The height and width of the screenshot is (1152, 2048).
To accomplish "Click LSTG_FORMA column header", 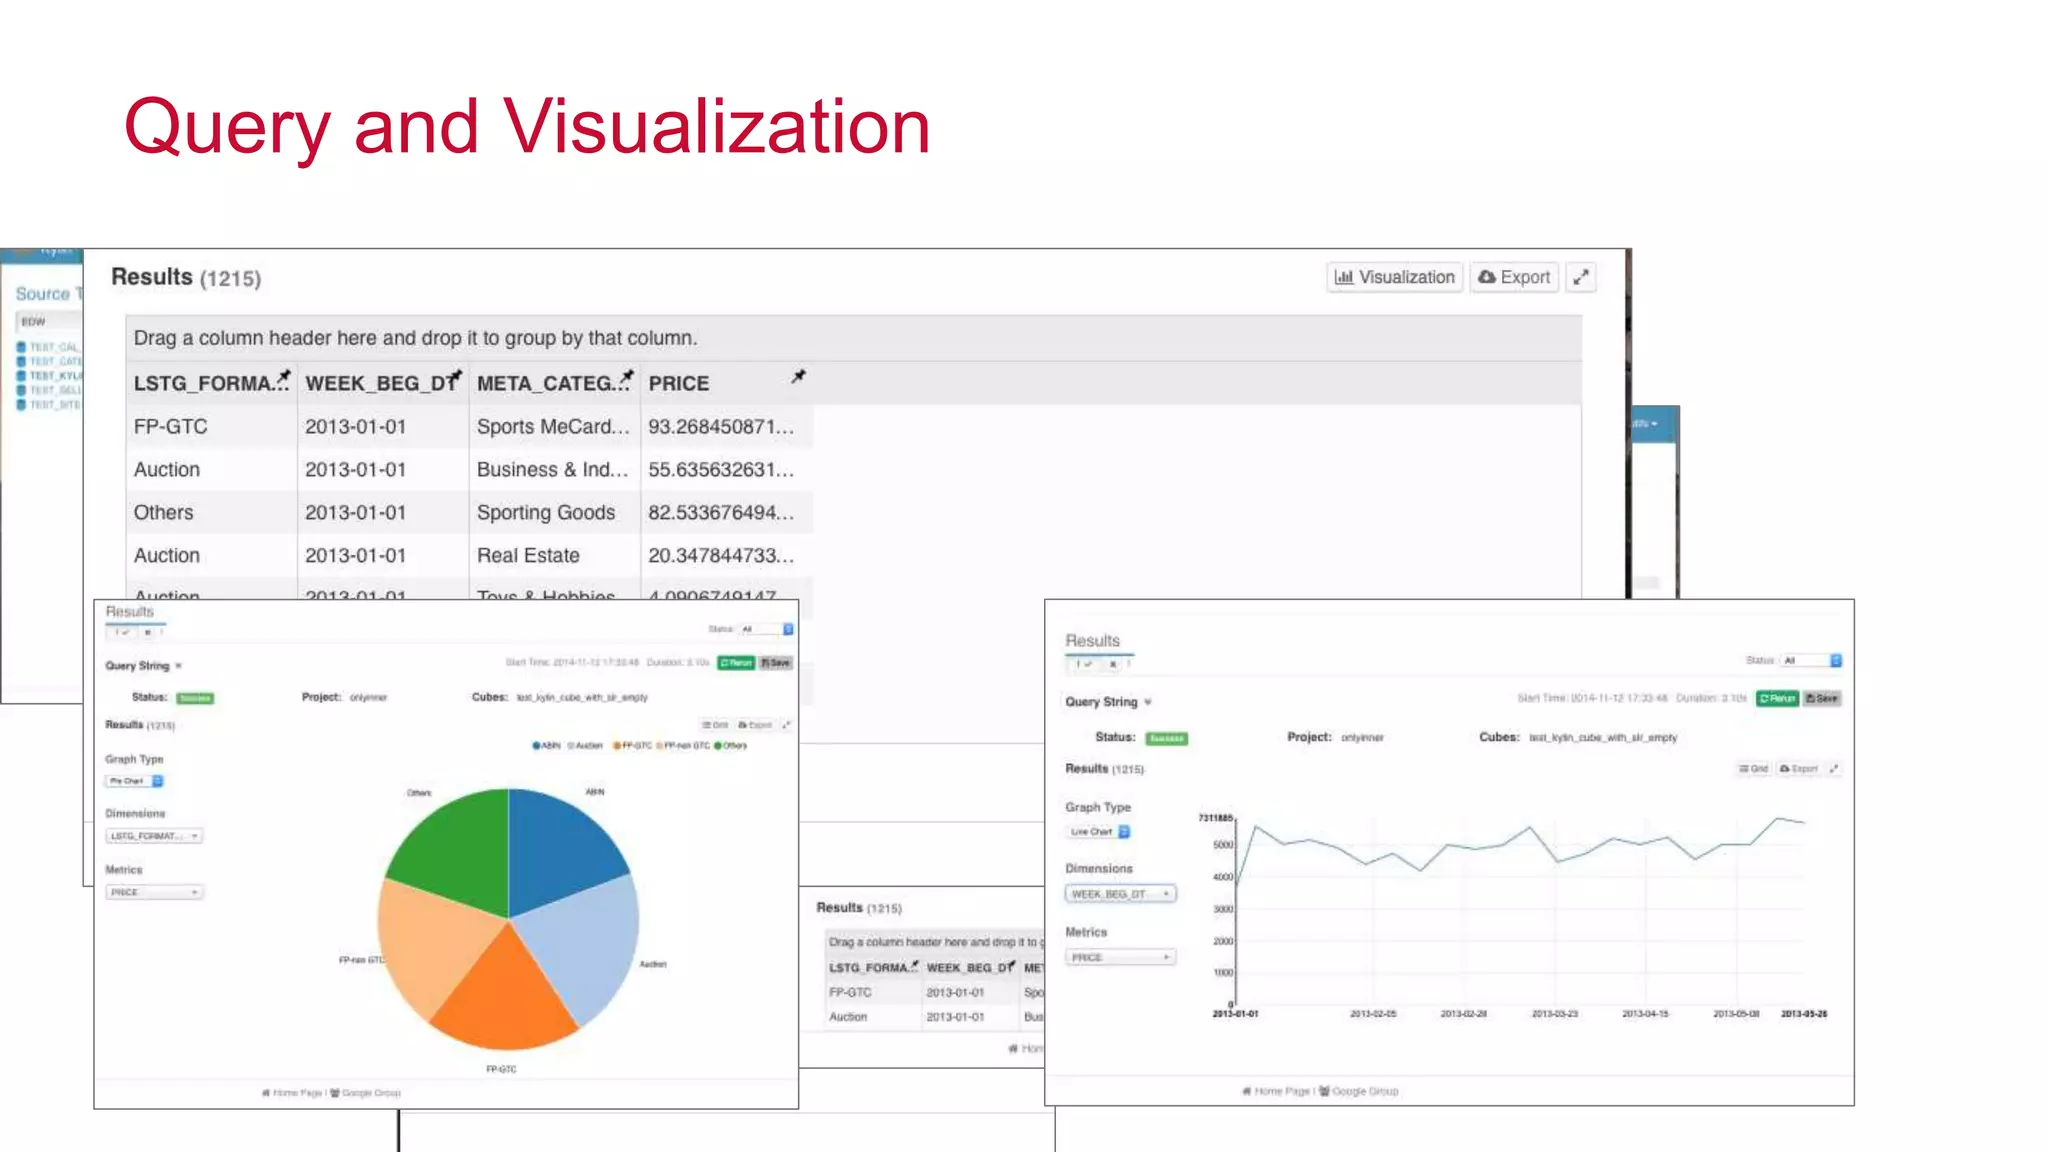I will (211, 383).
